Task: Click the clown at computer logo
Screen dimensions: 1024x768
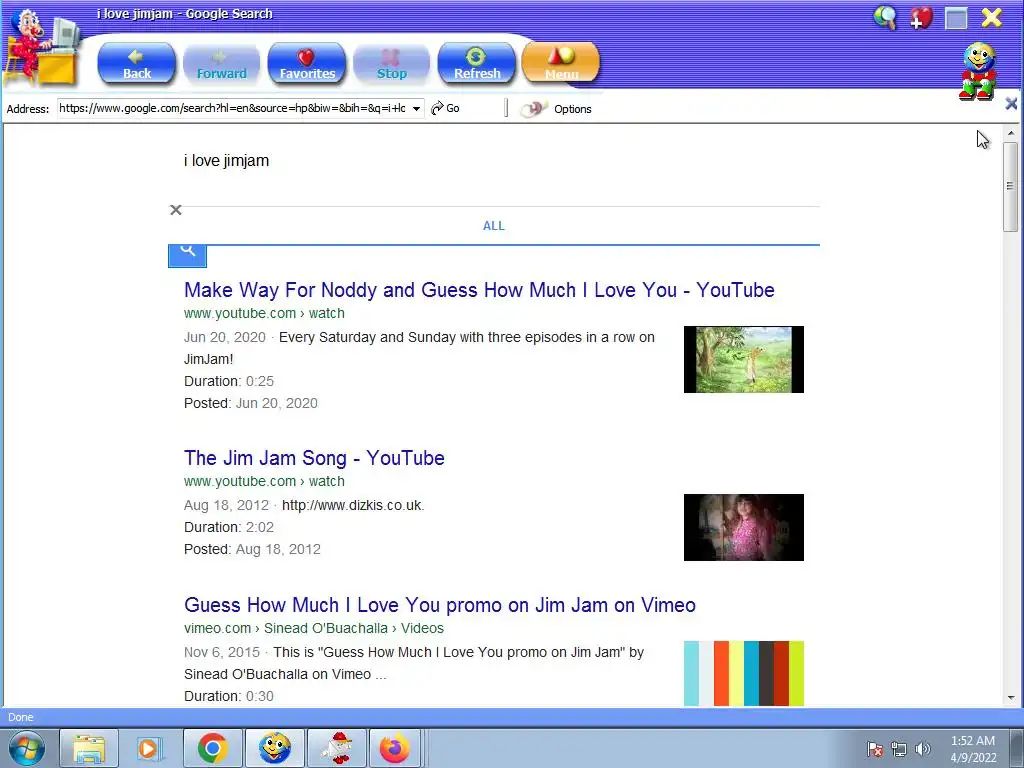Action: click(42, 49)
